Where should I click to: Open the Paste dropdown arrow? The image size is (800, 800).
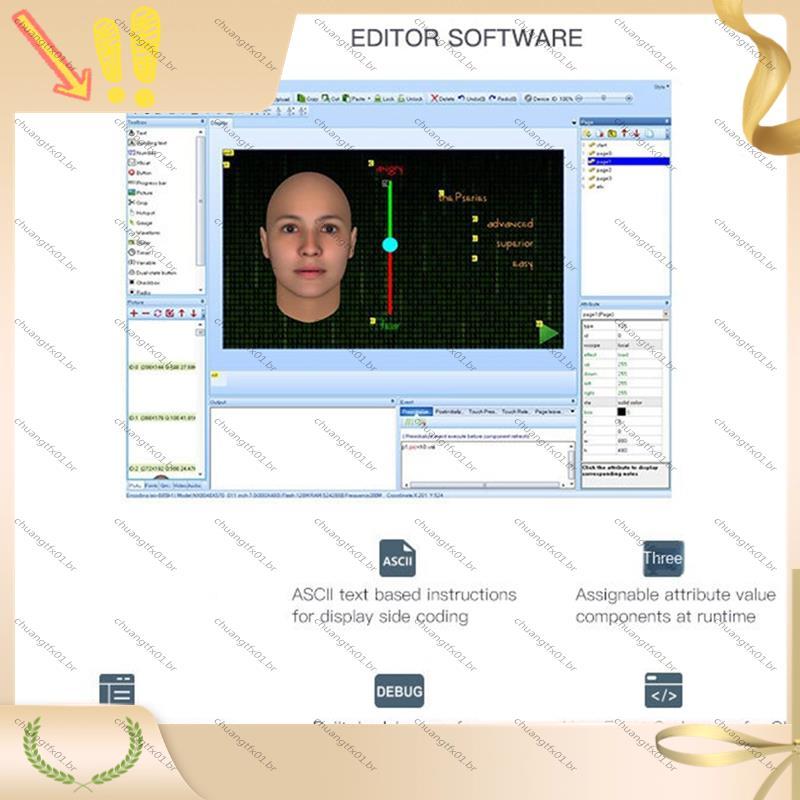[x=369, y=98]
